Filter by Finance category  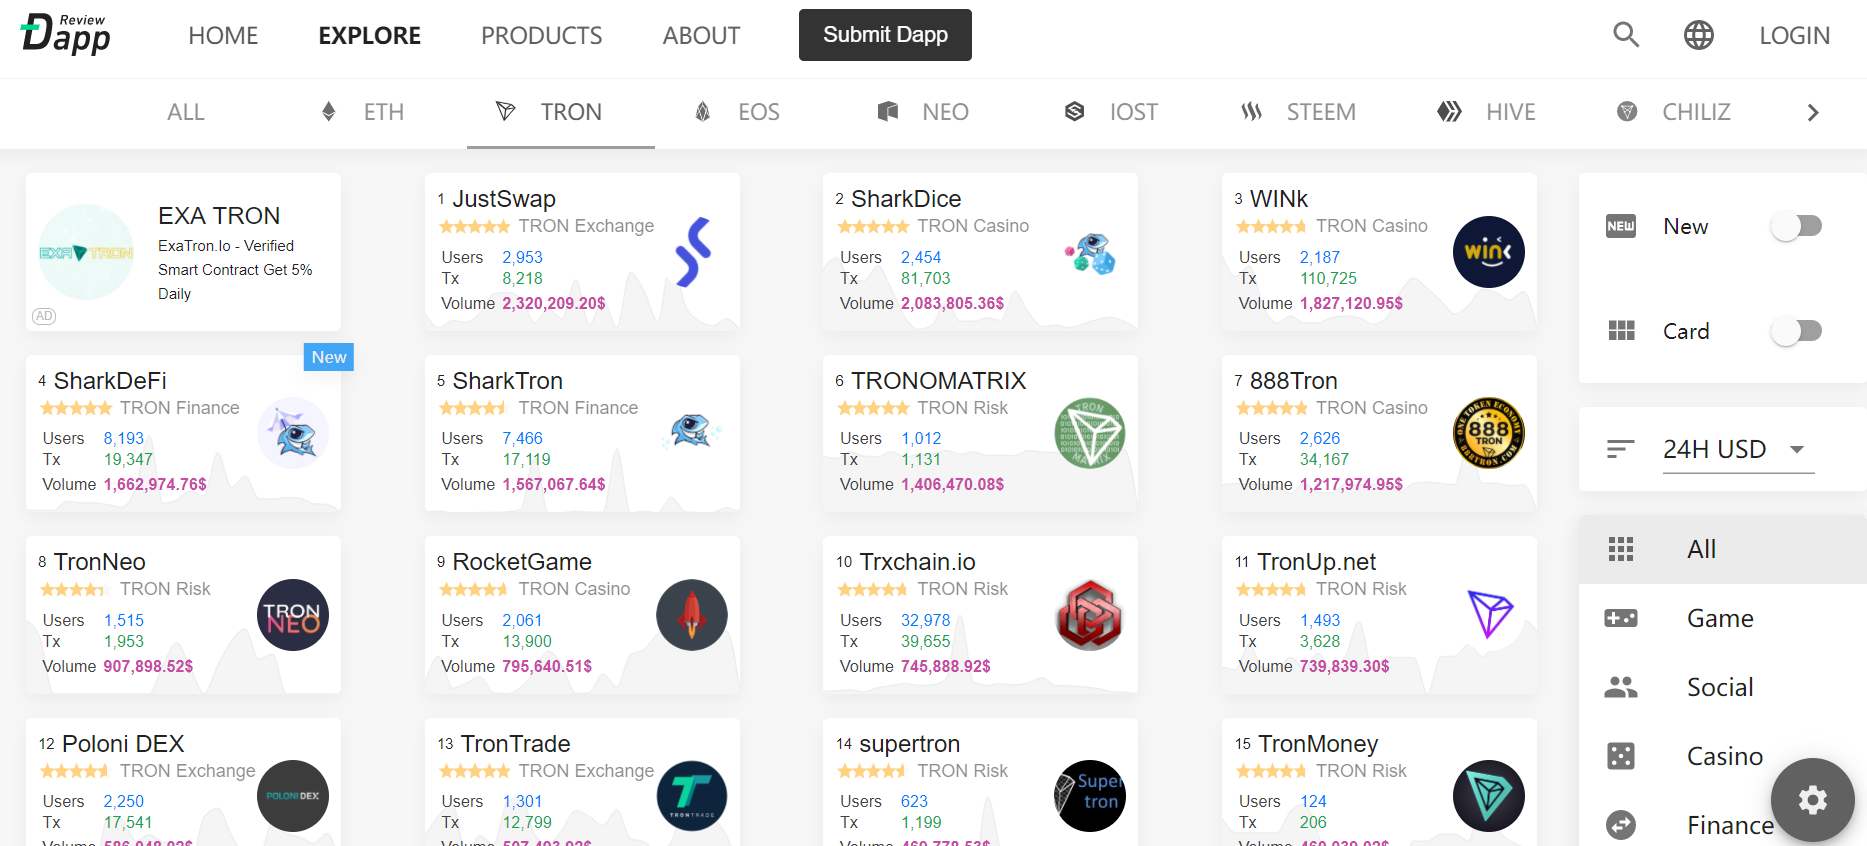coord(1723,825)
